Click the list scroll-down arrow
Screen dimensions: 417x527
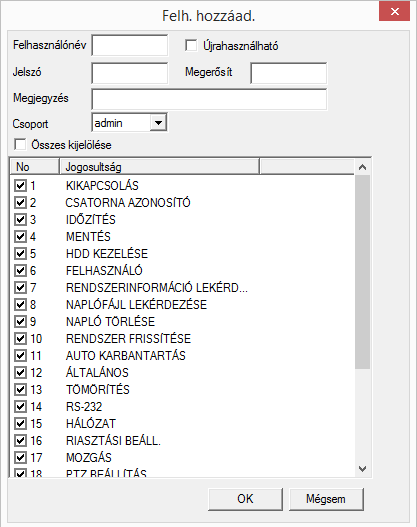(x=362, y=468)
